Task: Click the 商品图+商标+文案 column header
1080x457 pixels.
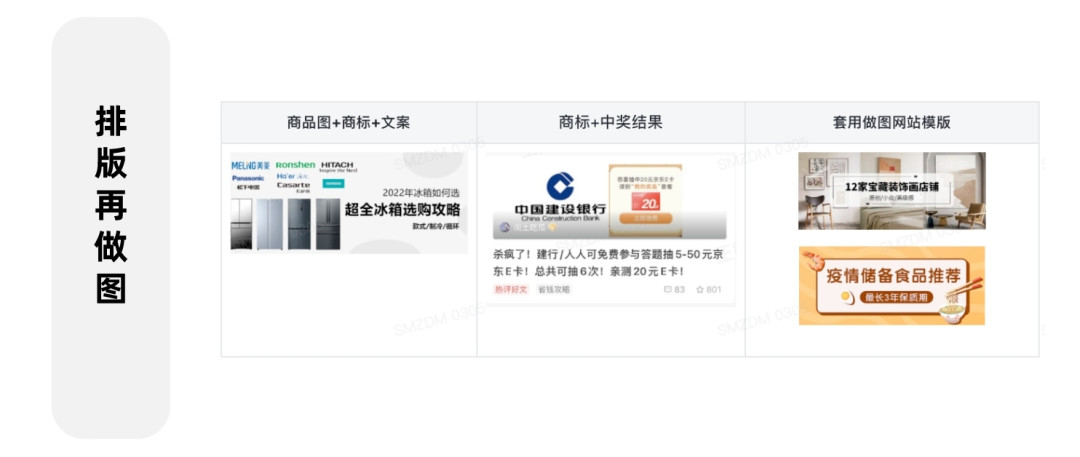Action: click(349, 123)
